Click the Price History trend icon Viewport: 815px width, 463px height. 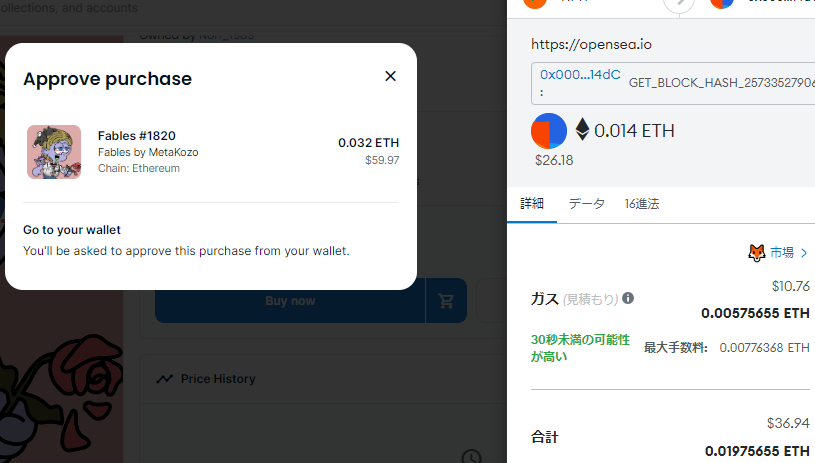pyautogui.click(x=165, y=379)
